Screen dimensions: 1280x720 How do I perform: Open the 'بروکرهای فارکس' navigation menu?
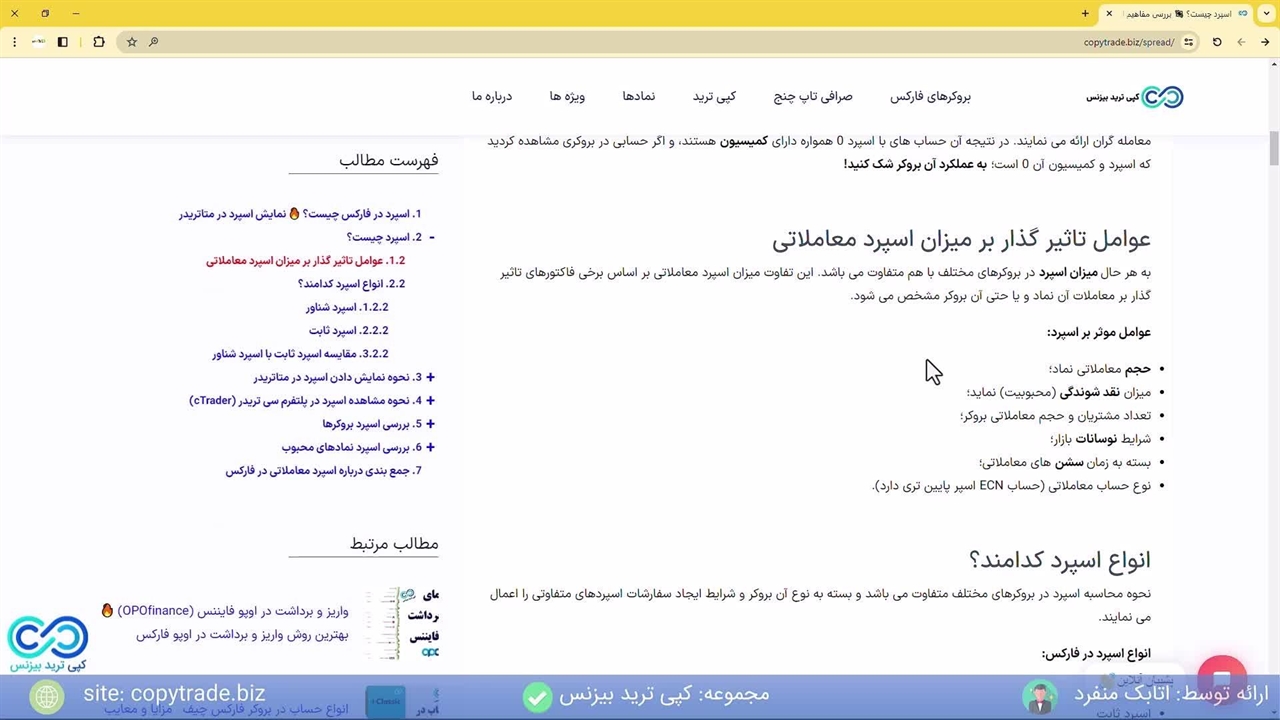pyautogui.click(x=930, y=97)
